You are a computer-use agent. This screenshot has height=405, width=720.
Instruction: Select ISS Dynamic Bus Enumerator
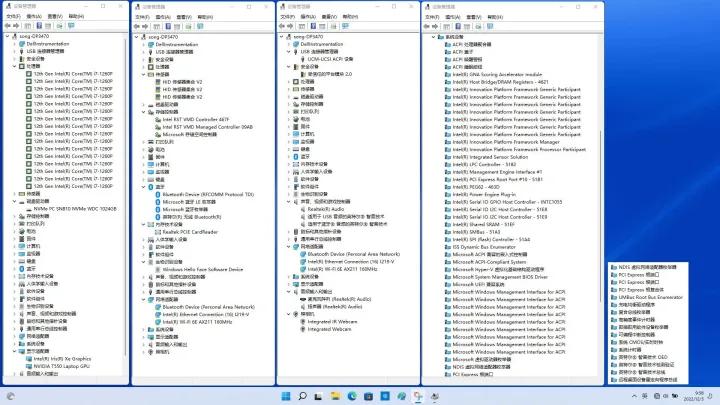[484, 247]
